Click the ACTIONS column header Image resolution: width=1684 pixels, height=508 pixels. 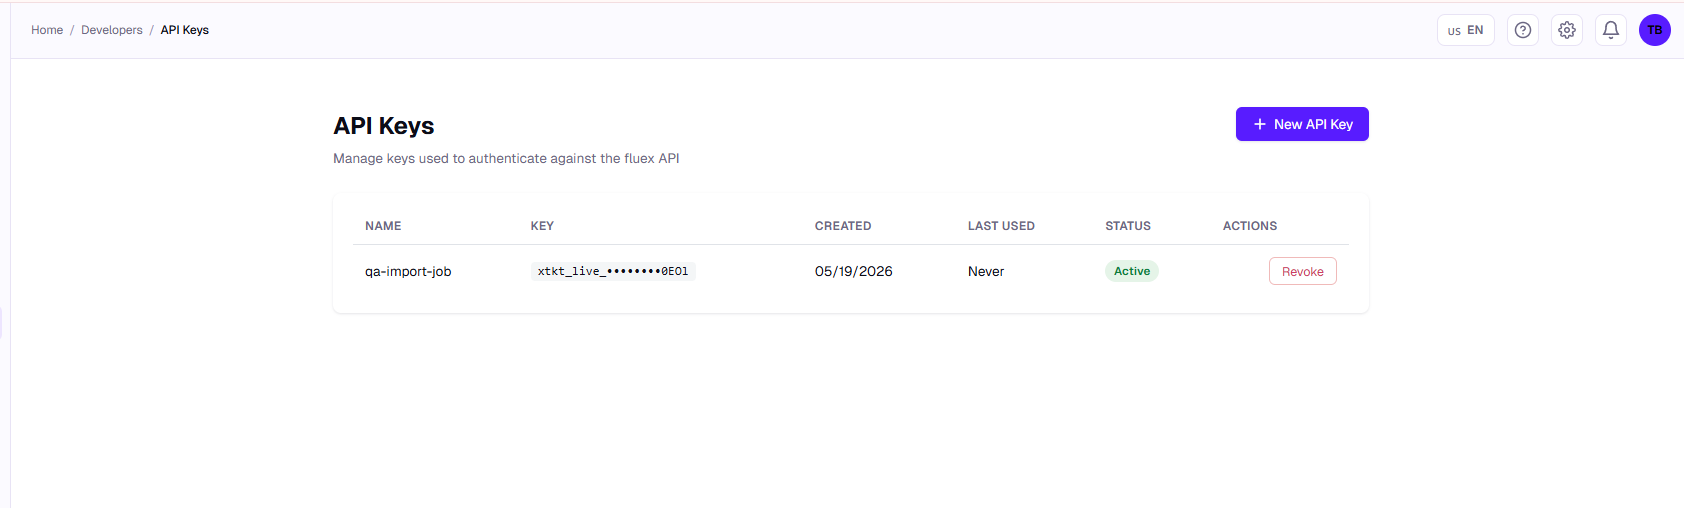point(1250,226)
